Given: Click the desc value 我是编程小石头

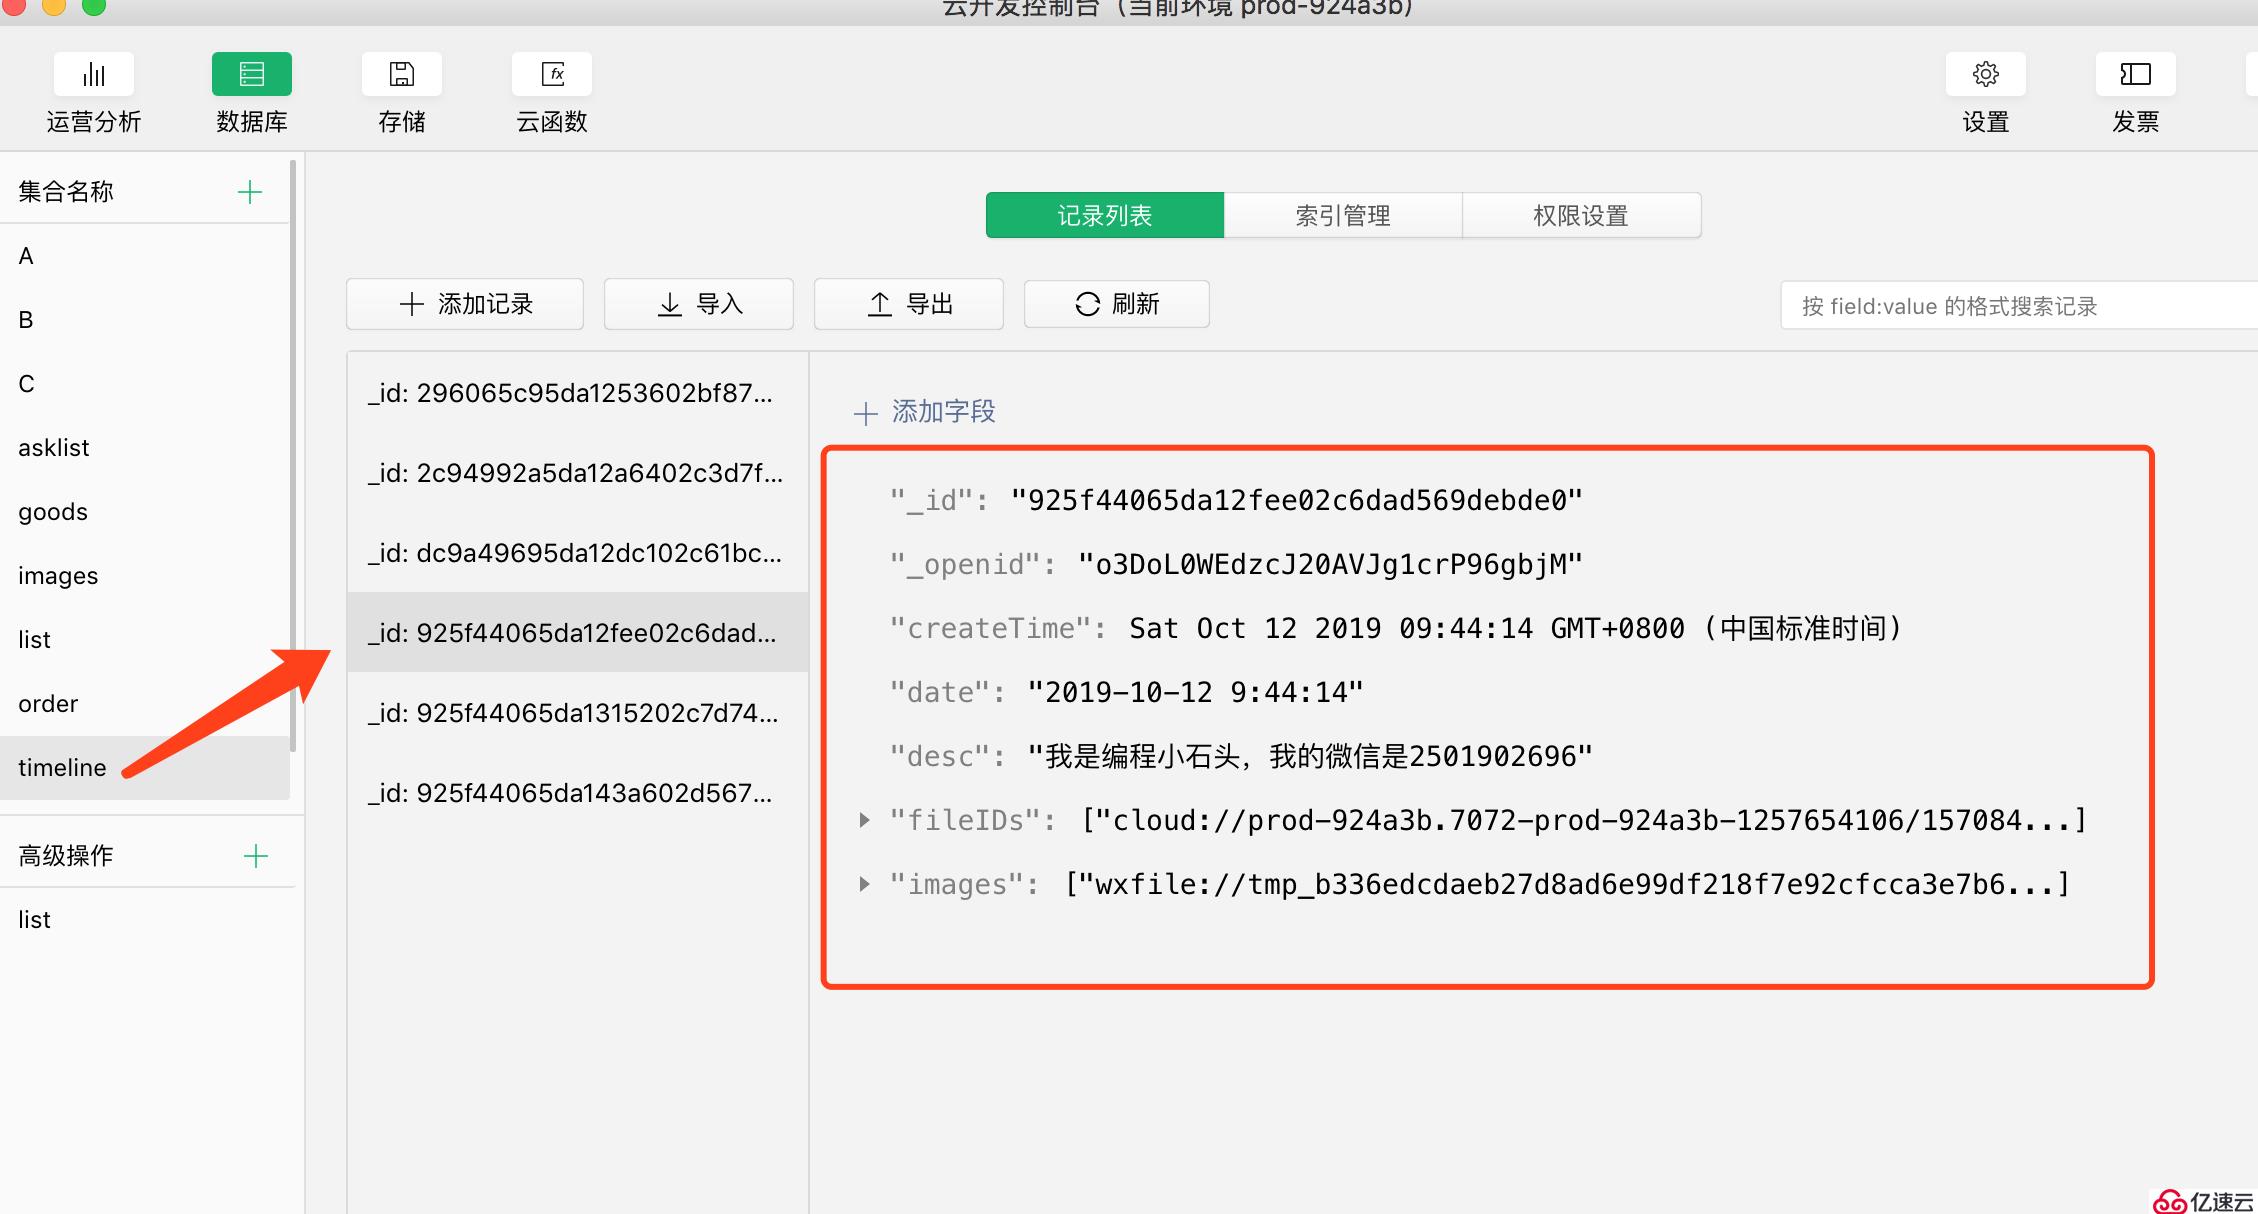Looking at the screenshot, I should [x=1310, y=756].
